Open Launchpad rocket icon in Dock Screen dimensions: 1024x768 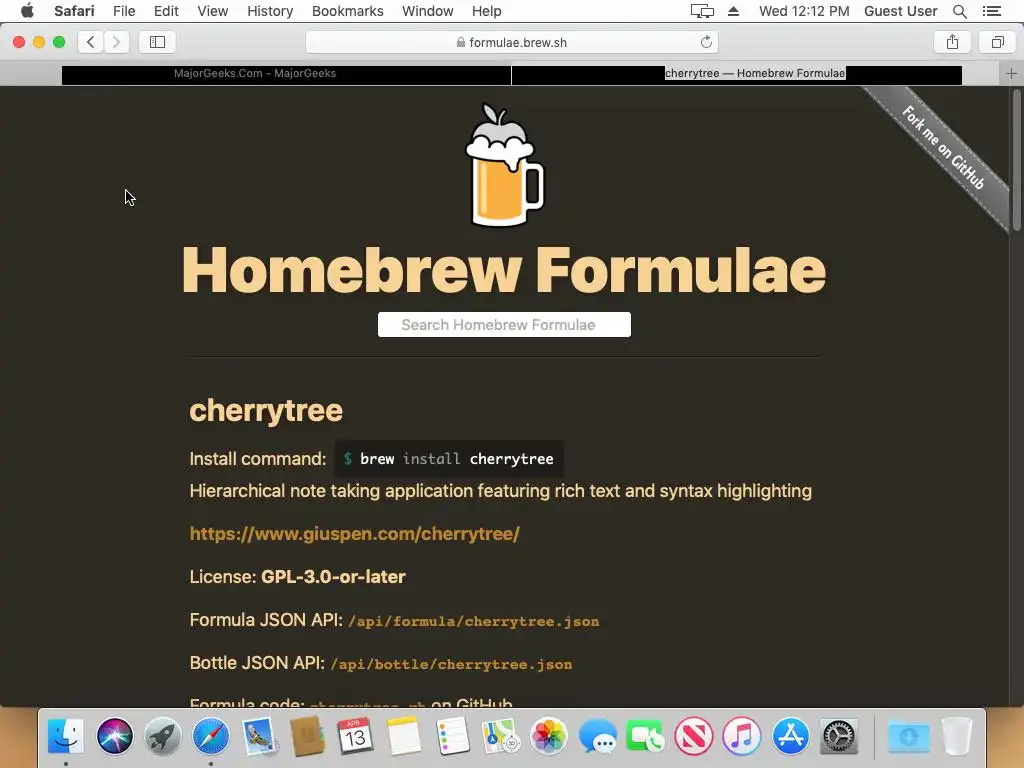click(x=163, y=736)
